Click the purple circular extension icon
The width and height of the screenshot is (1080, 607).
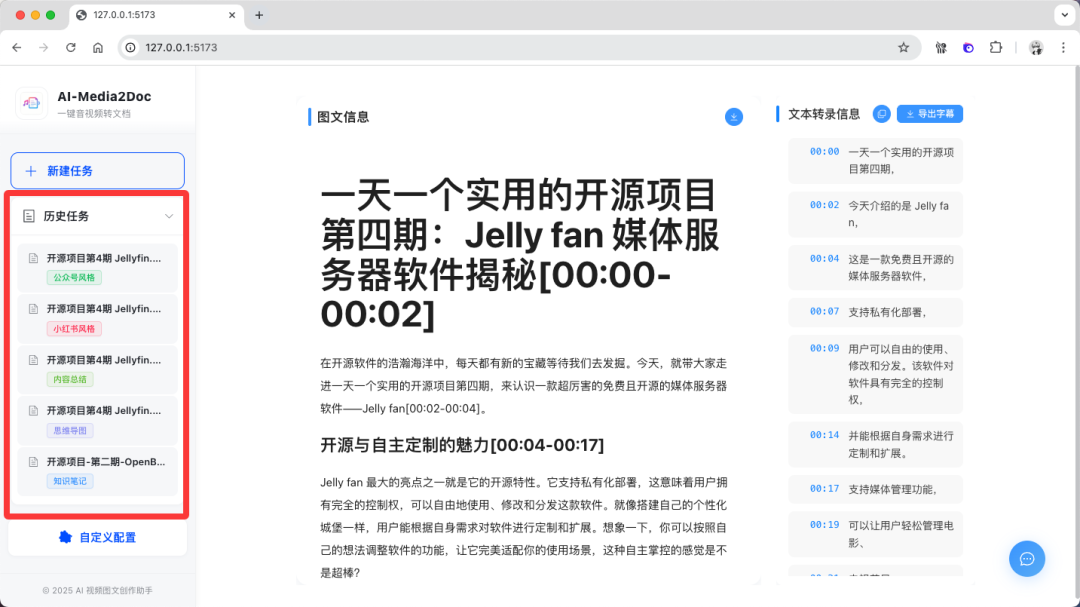tap(968, 48)
